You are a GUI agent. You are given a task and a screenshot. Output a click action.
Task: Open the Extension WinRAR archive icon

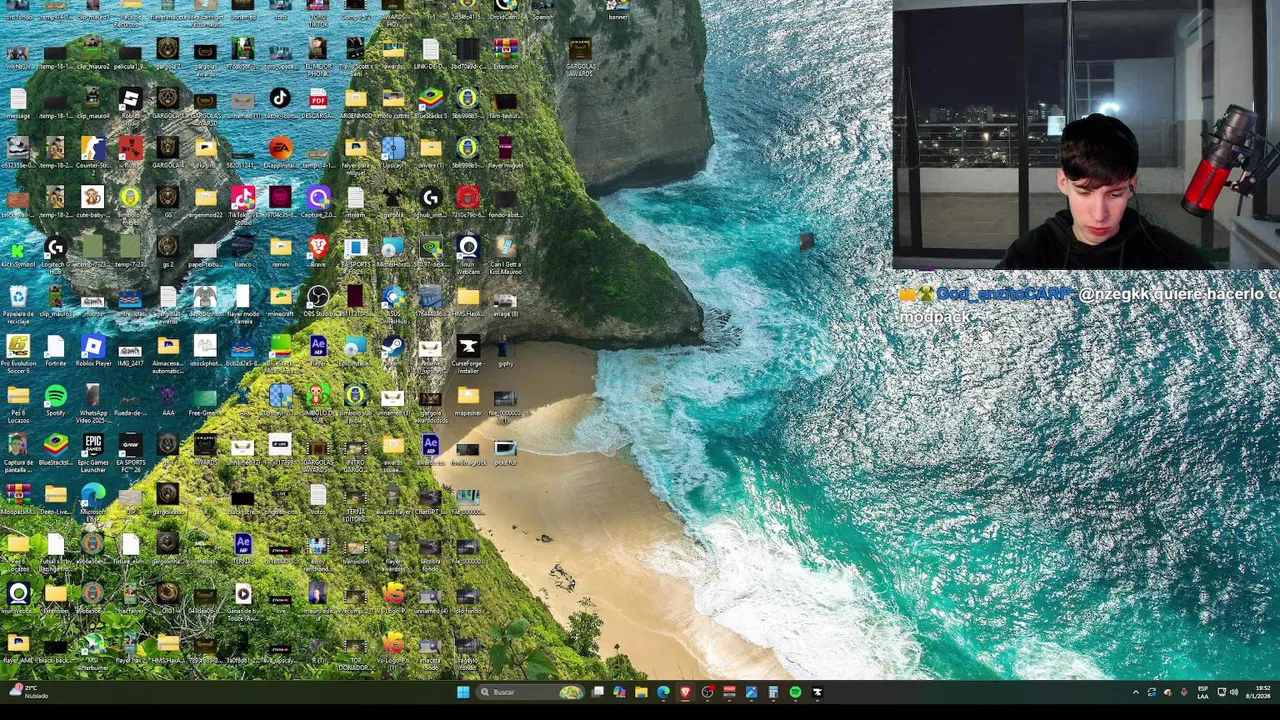coord(506,53)
